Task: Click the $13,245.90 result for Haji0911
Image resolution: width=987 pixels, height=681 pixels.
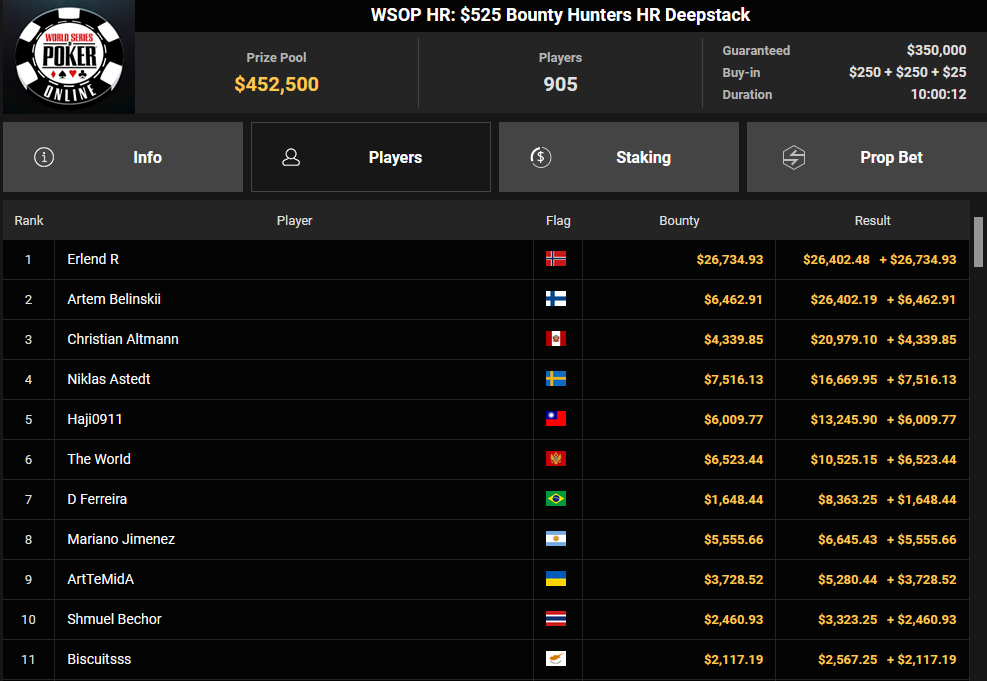Action: click(x=843, y=419)
